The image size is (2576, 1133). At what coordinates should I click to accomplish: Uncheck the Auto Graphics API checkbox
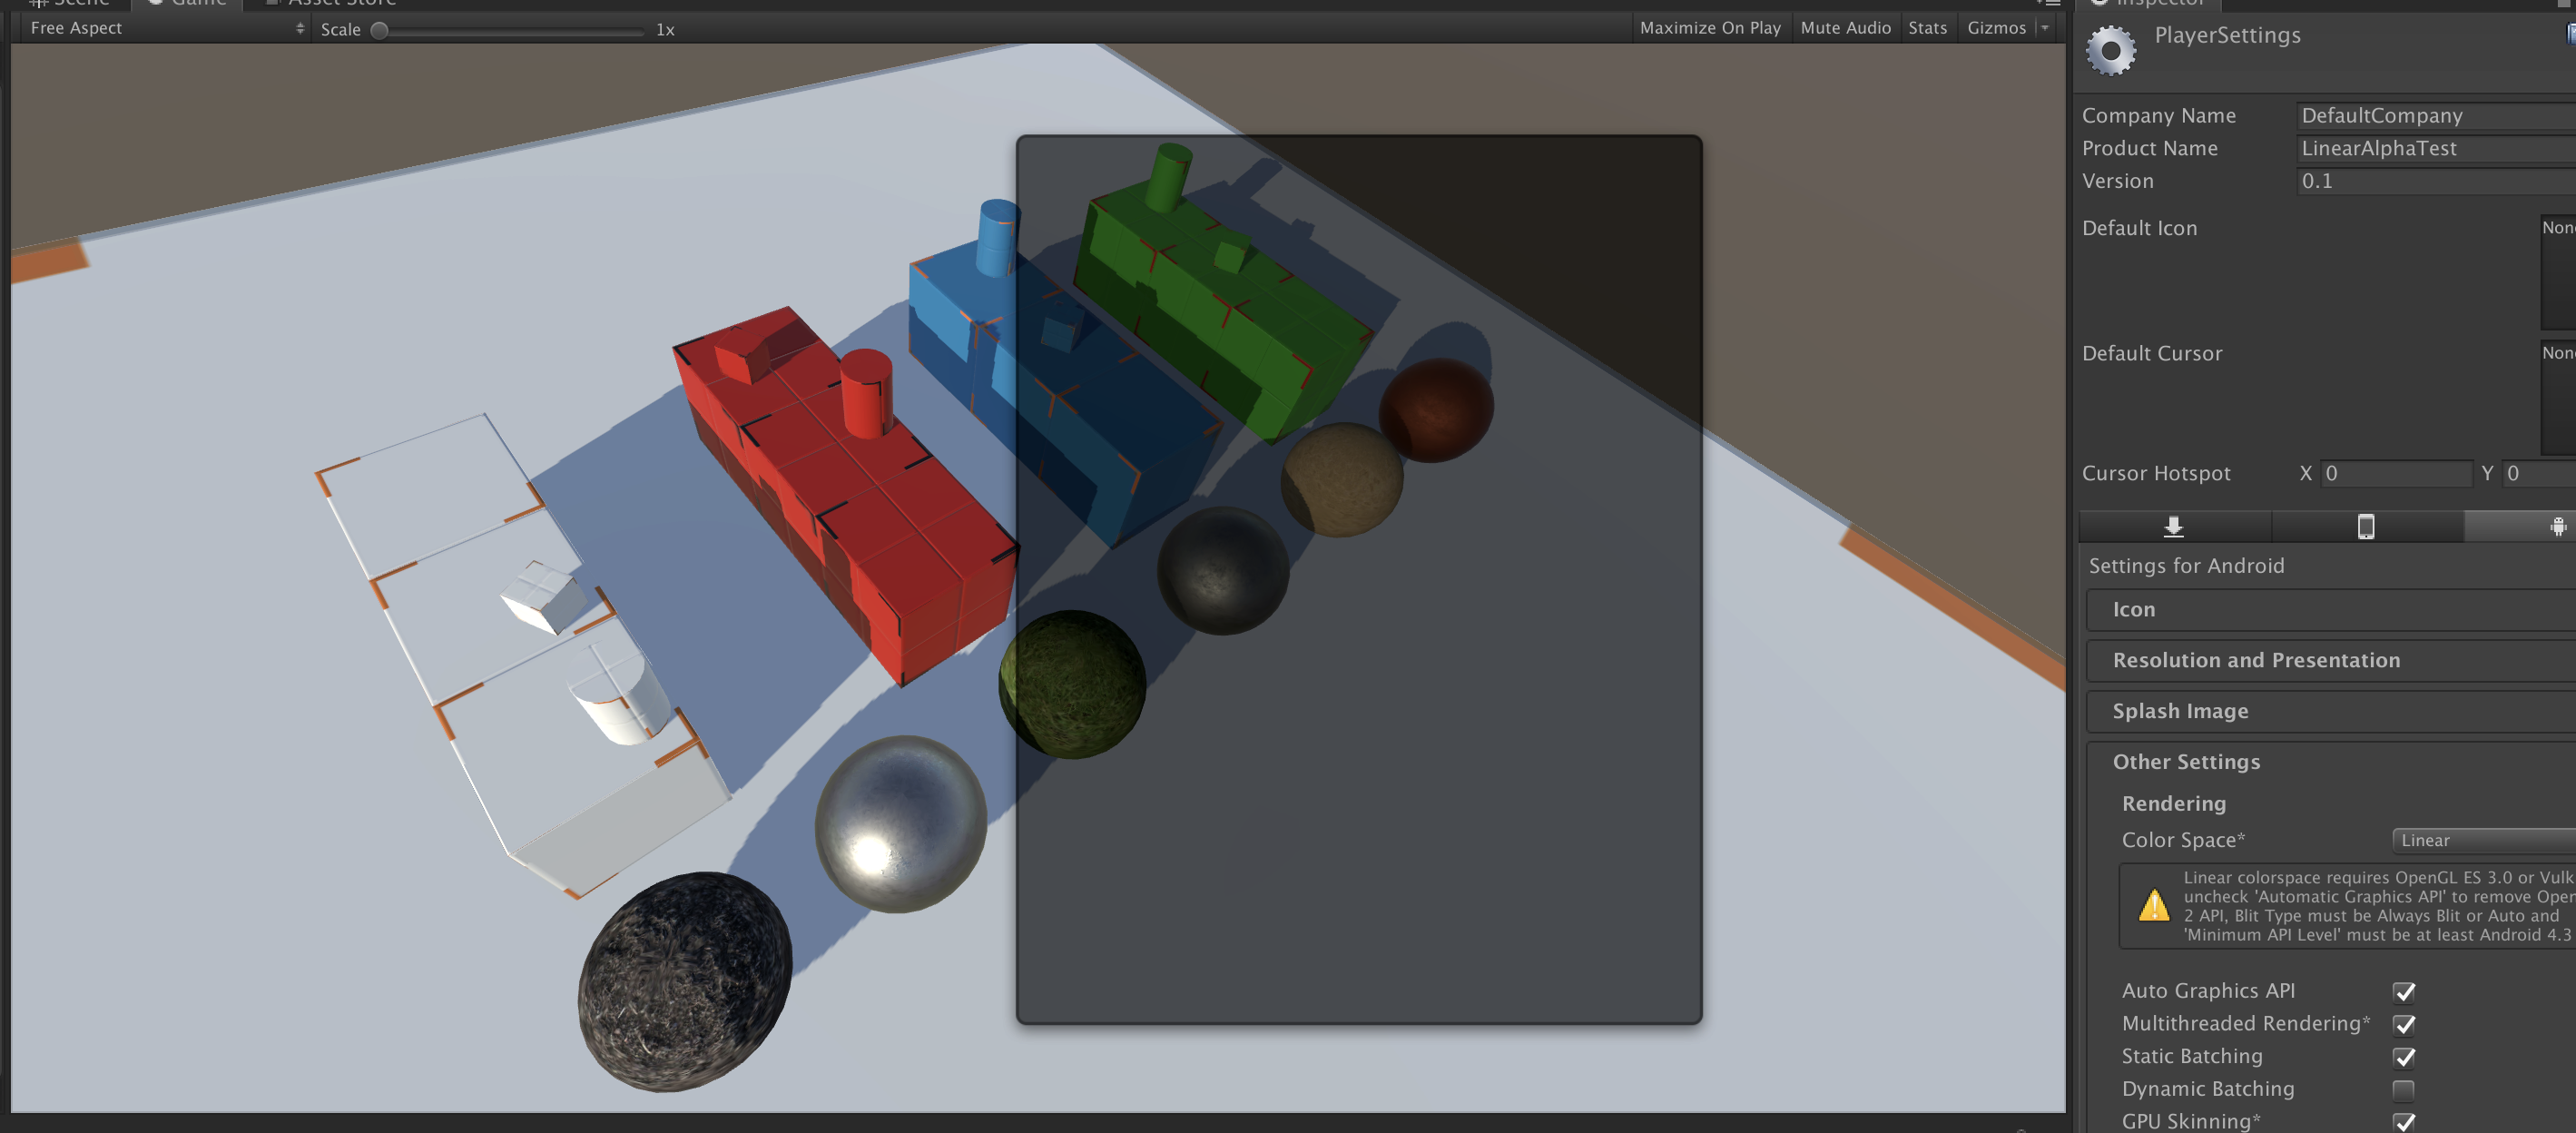(2403, 992)
